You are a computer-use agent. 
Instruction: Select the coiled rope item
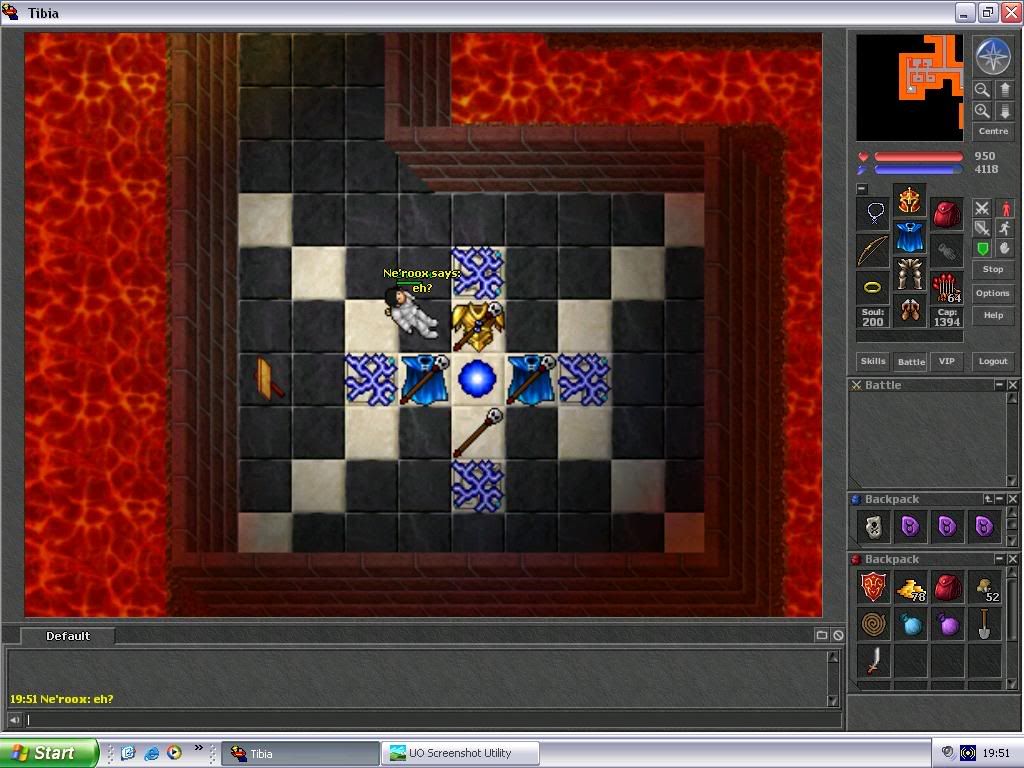pos(874,624)
